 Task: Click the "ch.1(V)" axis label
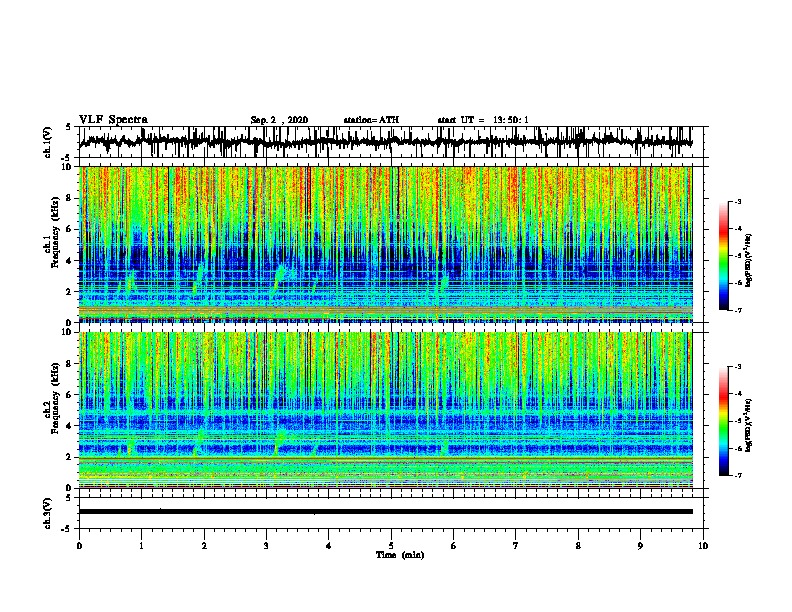tap(48, 142)
